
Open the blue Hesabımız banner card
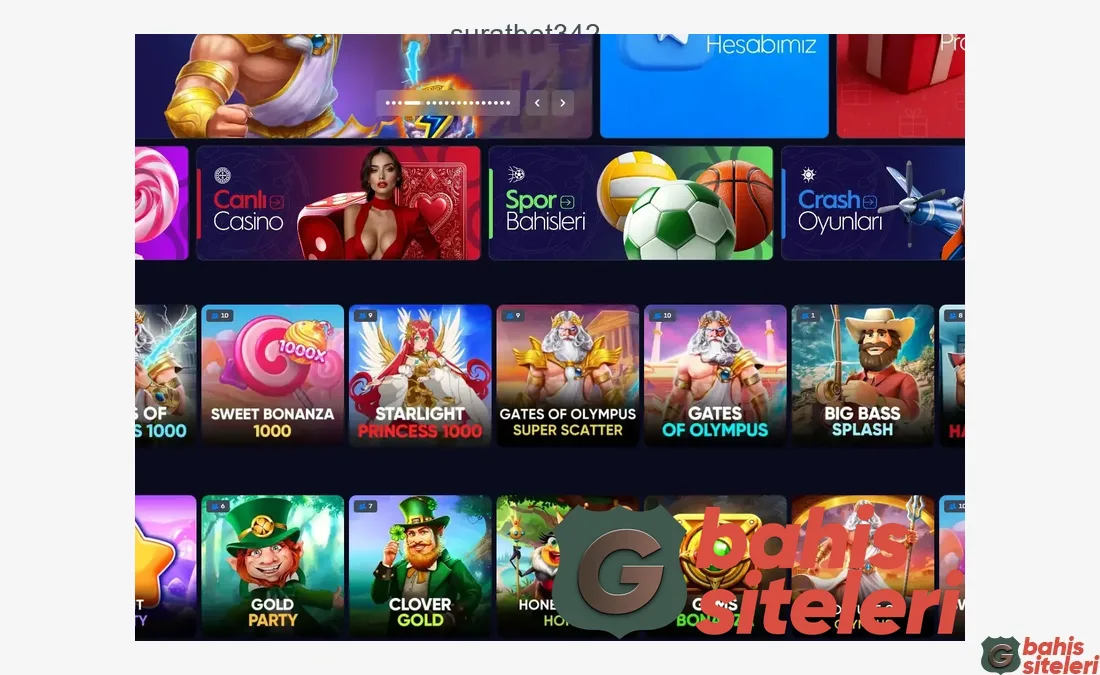714,86
